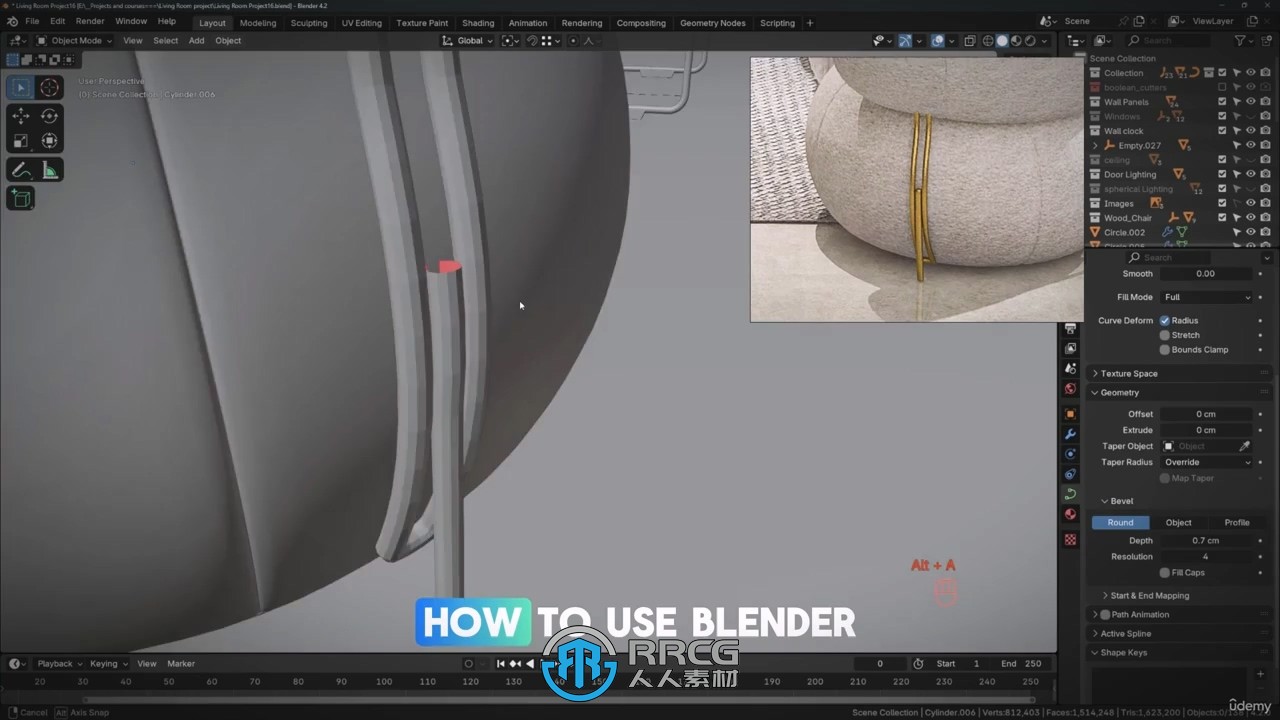Enable the boolean_cutters collection checkbox
The height and width of the screenshot is (720, 1280).
tap(1222, 87)
